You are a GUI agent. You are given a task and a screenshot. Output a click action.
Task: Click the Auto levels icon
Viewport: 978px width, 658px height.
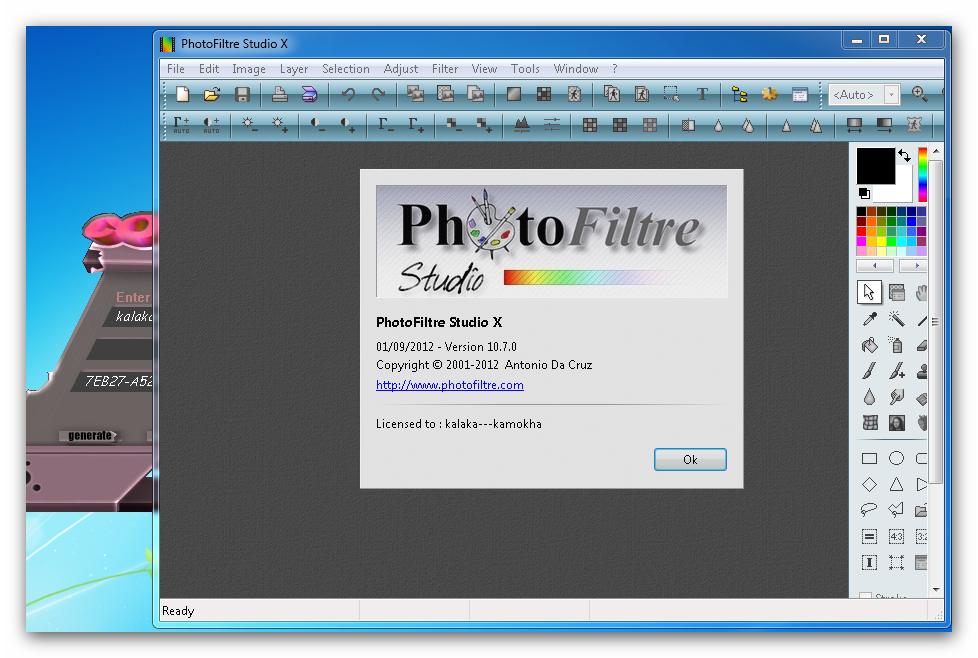pyautogui.click(x=182, y=125)
